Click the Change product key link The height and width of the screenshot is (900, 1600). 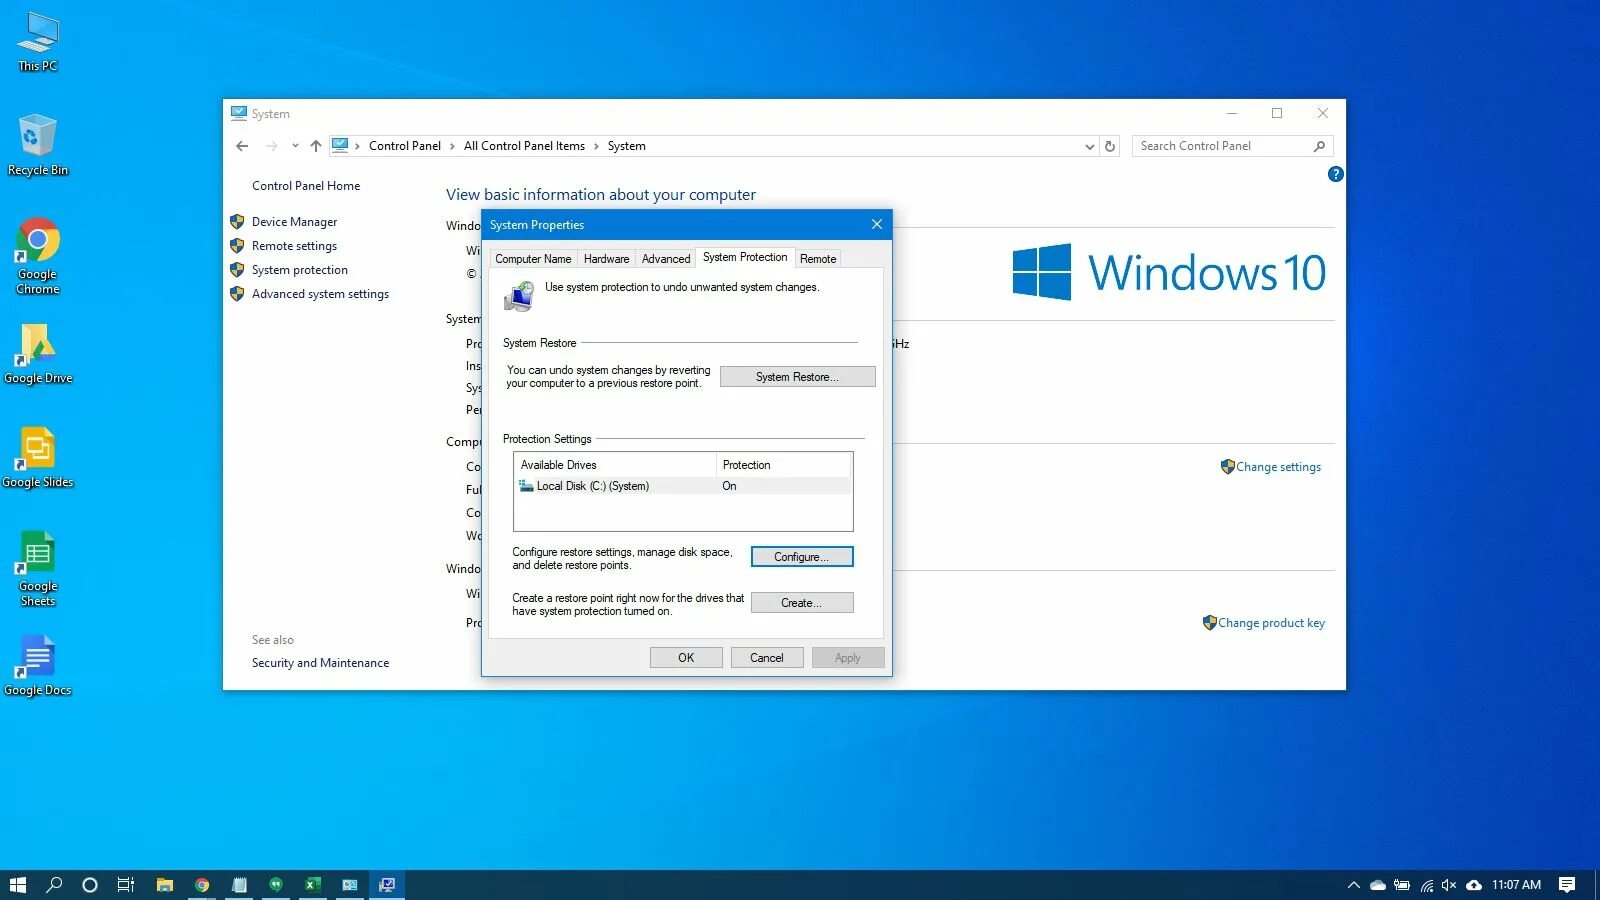tap(1271, 623)
